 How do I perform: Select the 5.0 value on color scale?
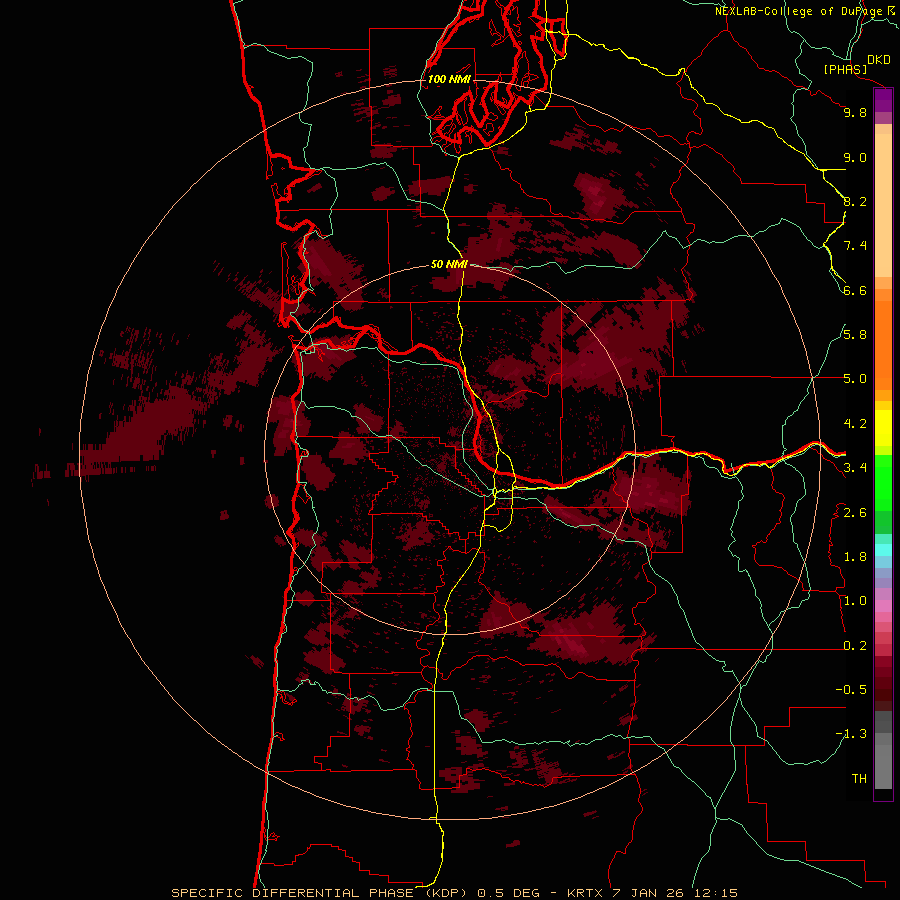pyautogui.click(x=855, y=379)
